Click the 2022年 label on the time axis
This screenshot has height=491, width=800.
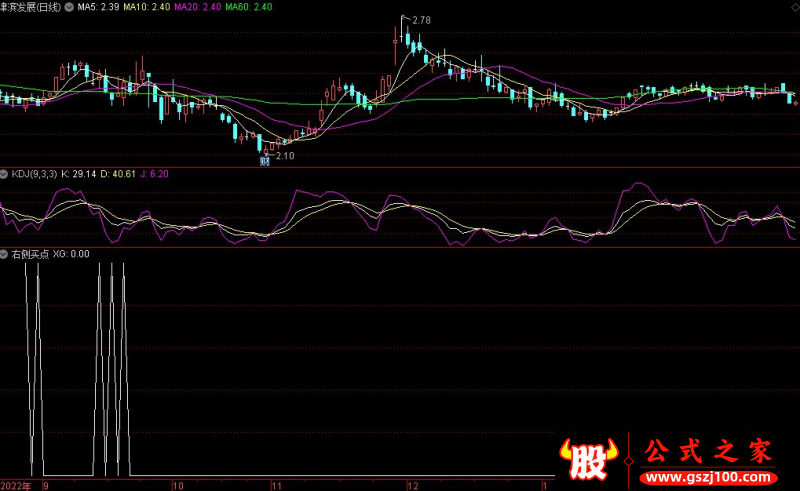[x=16, y=484]
